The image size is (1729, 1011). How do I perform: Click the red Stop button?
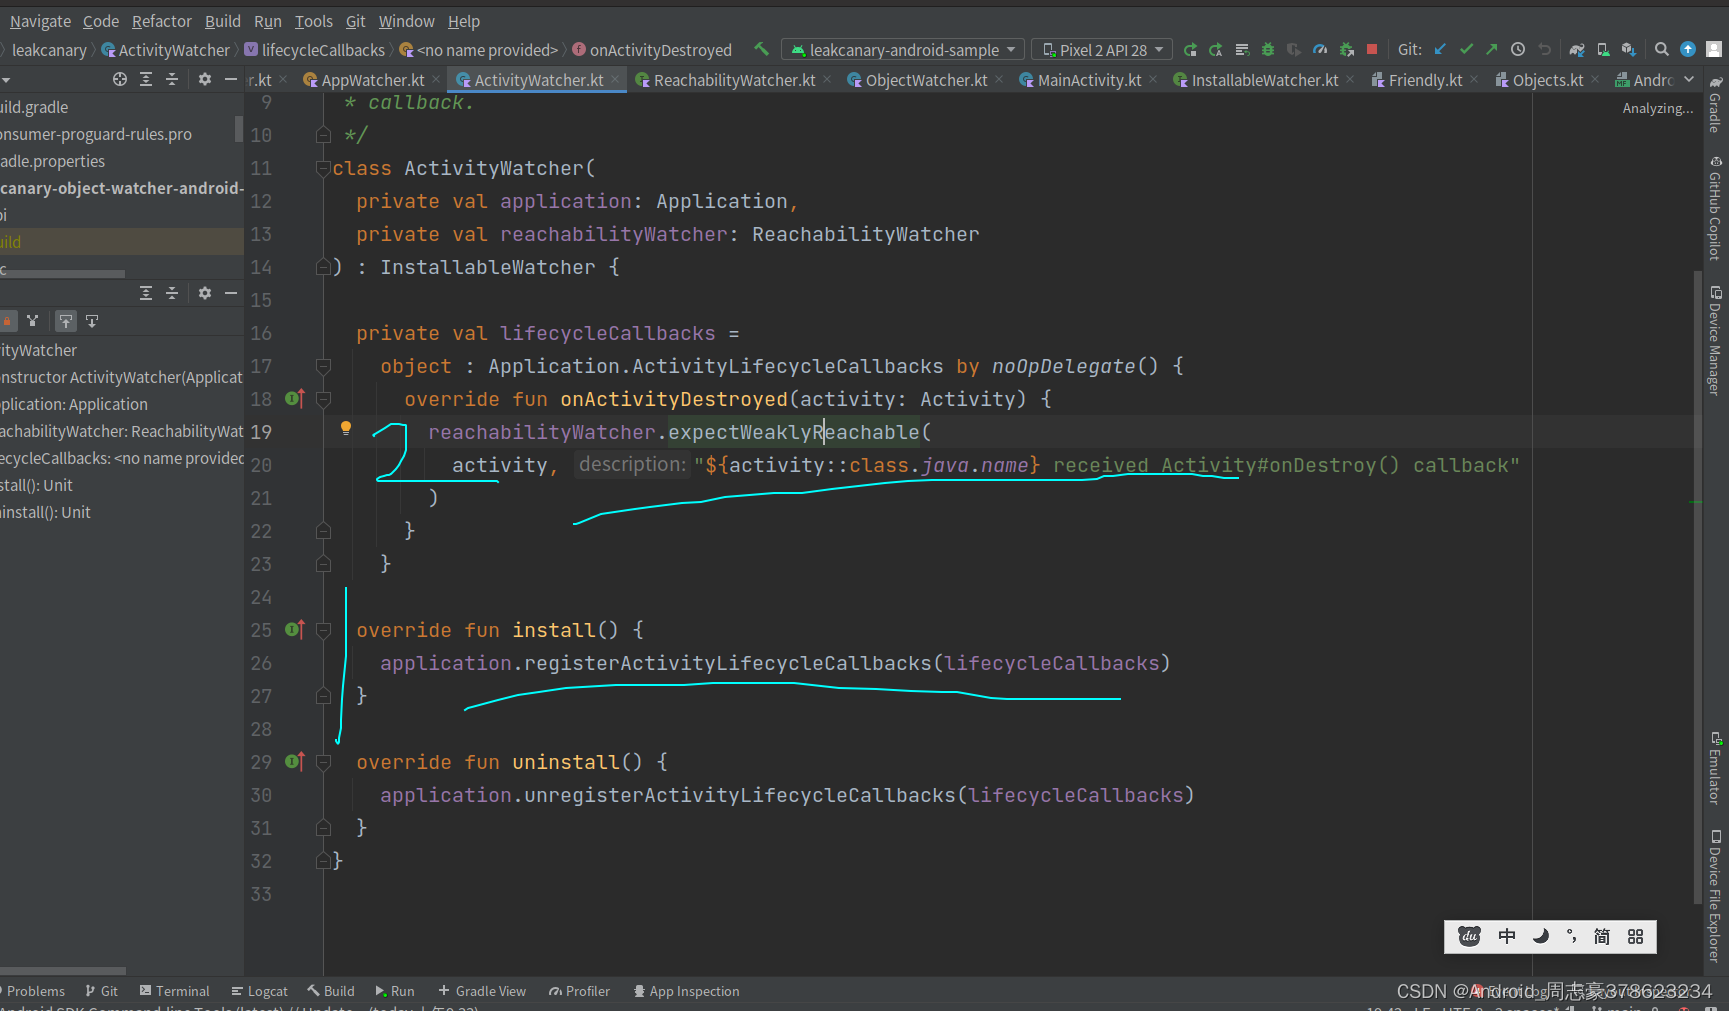[x=1372, y=49]
